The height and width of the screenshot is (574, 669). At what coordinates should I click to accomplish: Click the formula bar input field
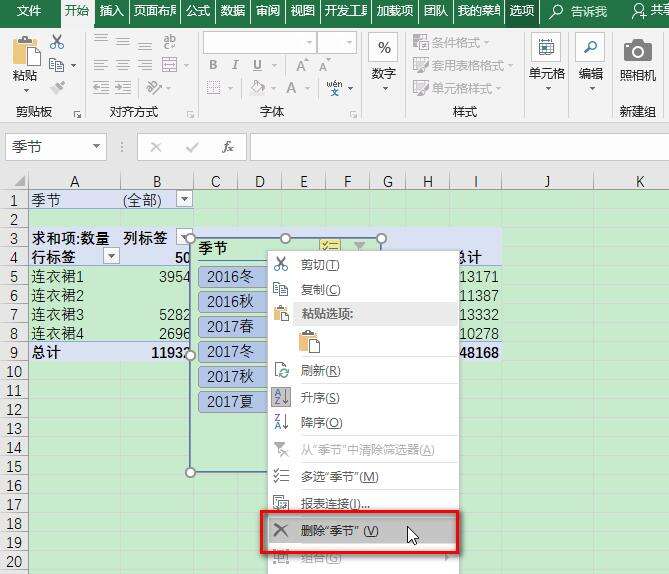[x=460, y=147]
